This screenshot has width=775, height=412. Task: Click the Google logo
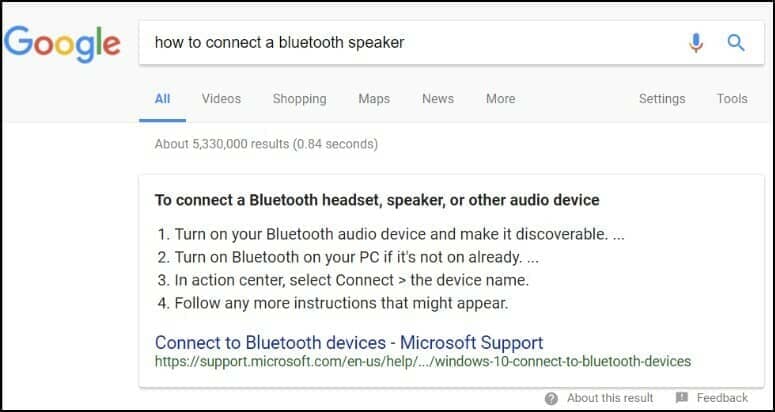click(62, 44)
